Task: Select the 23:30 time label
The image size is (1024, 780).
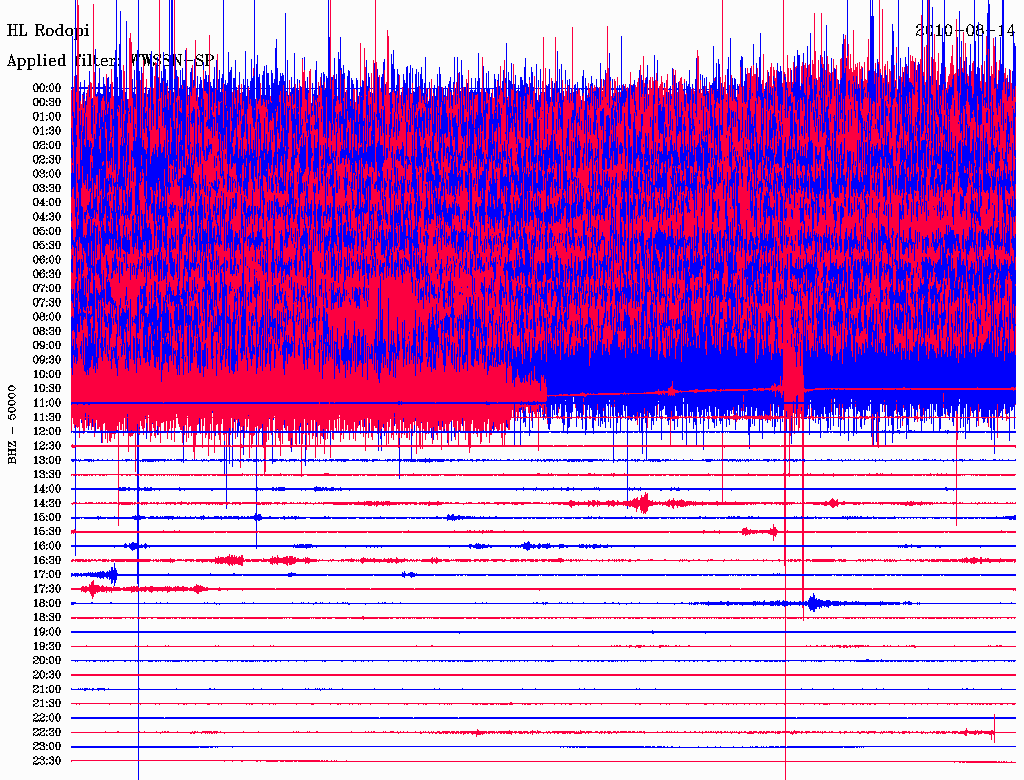Action: click(x=47, y=761)
